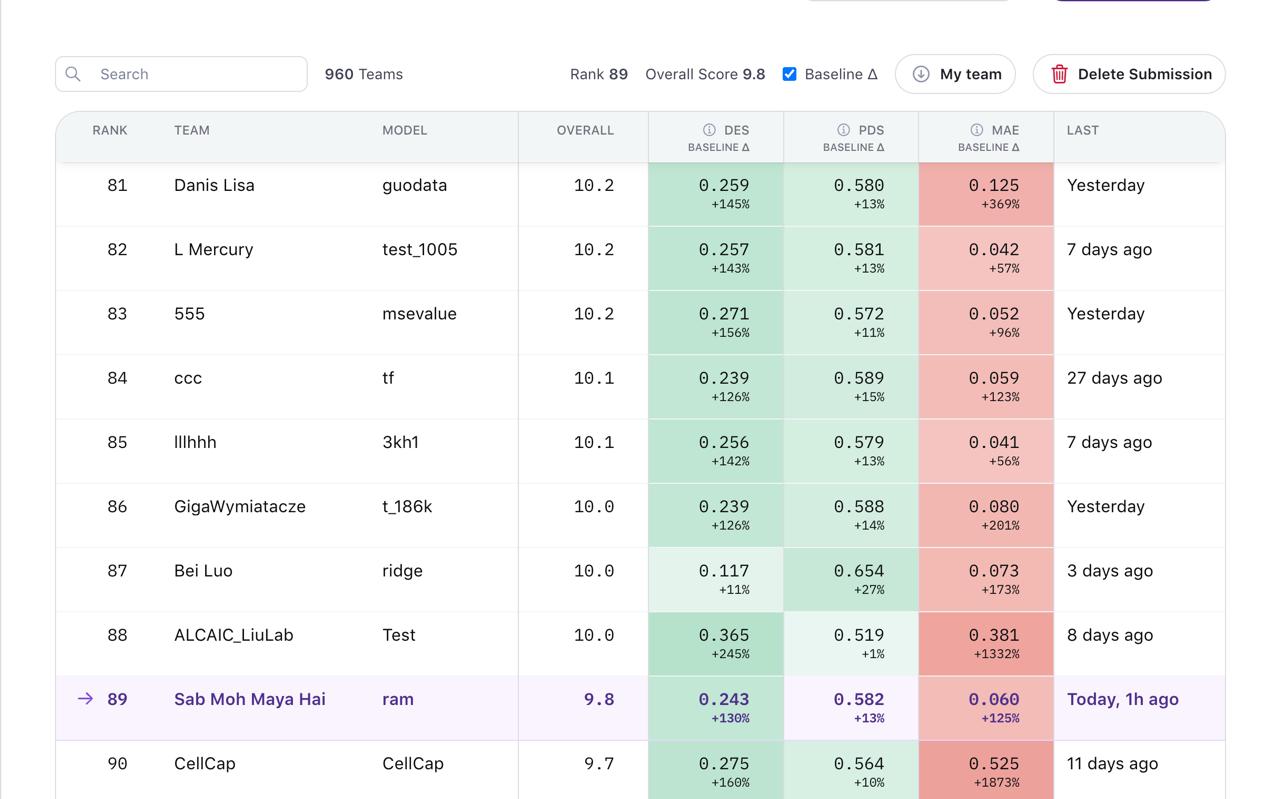1280x799 pixels.
Task: Uncheck the Baseline Δ checkbox
Action: tap(789, 73)
